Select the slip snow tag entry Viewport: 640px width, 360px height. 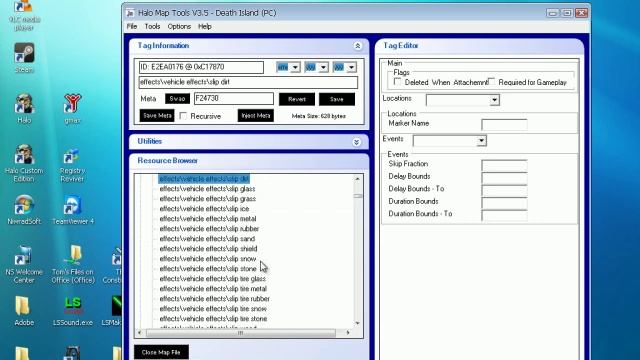coord(208,259)
